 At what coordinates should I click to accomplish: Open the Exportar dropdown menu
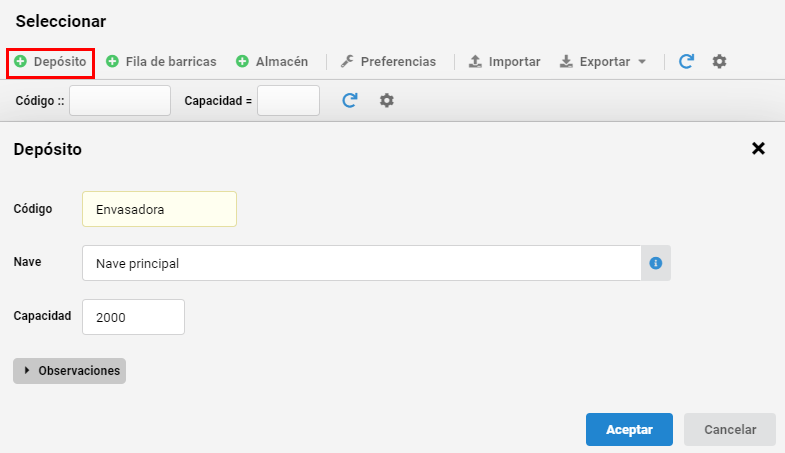(603, 62)
